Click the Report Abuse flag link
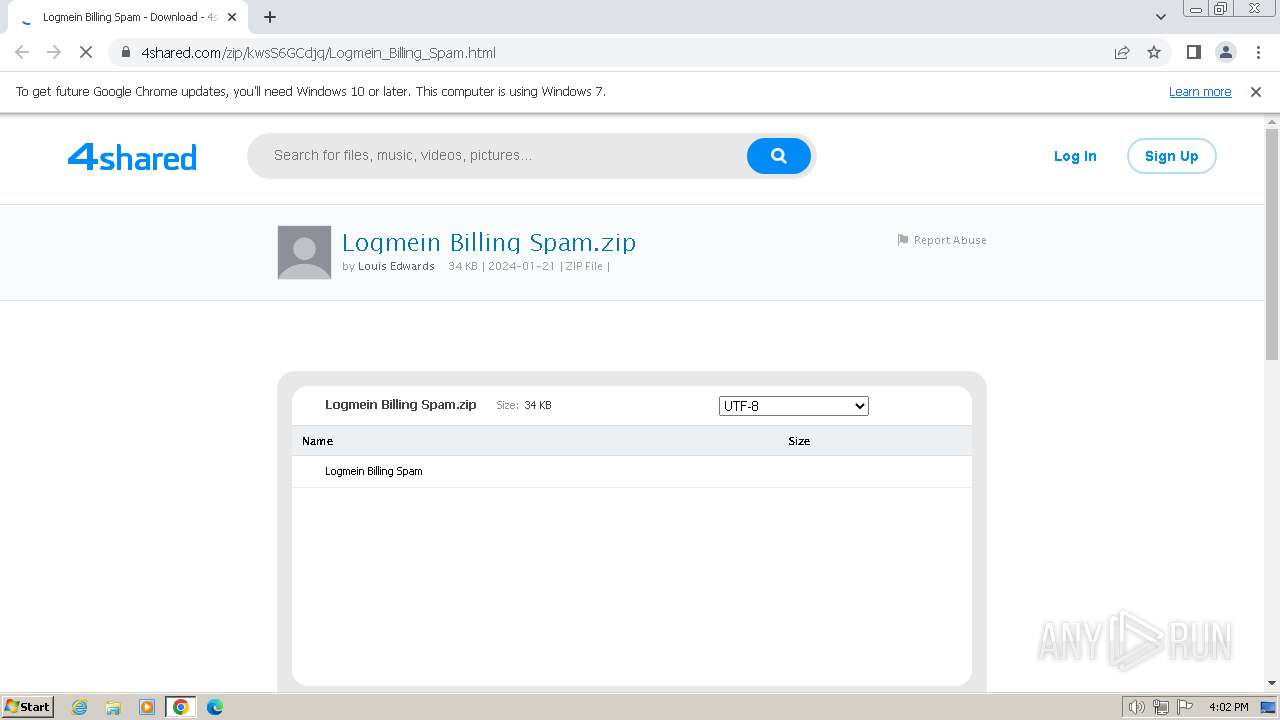1280x720 pixels. click(x=942, y=240)
